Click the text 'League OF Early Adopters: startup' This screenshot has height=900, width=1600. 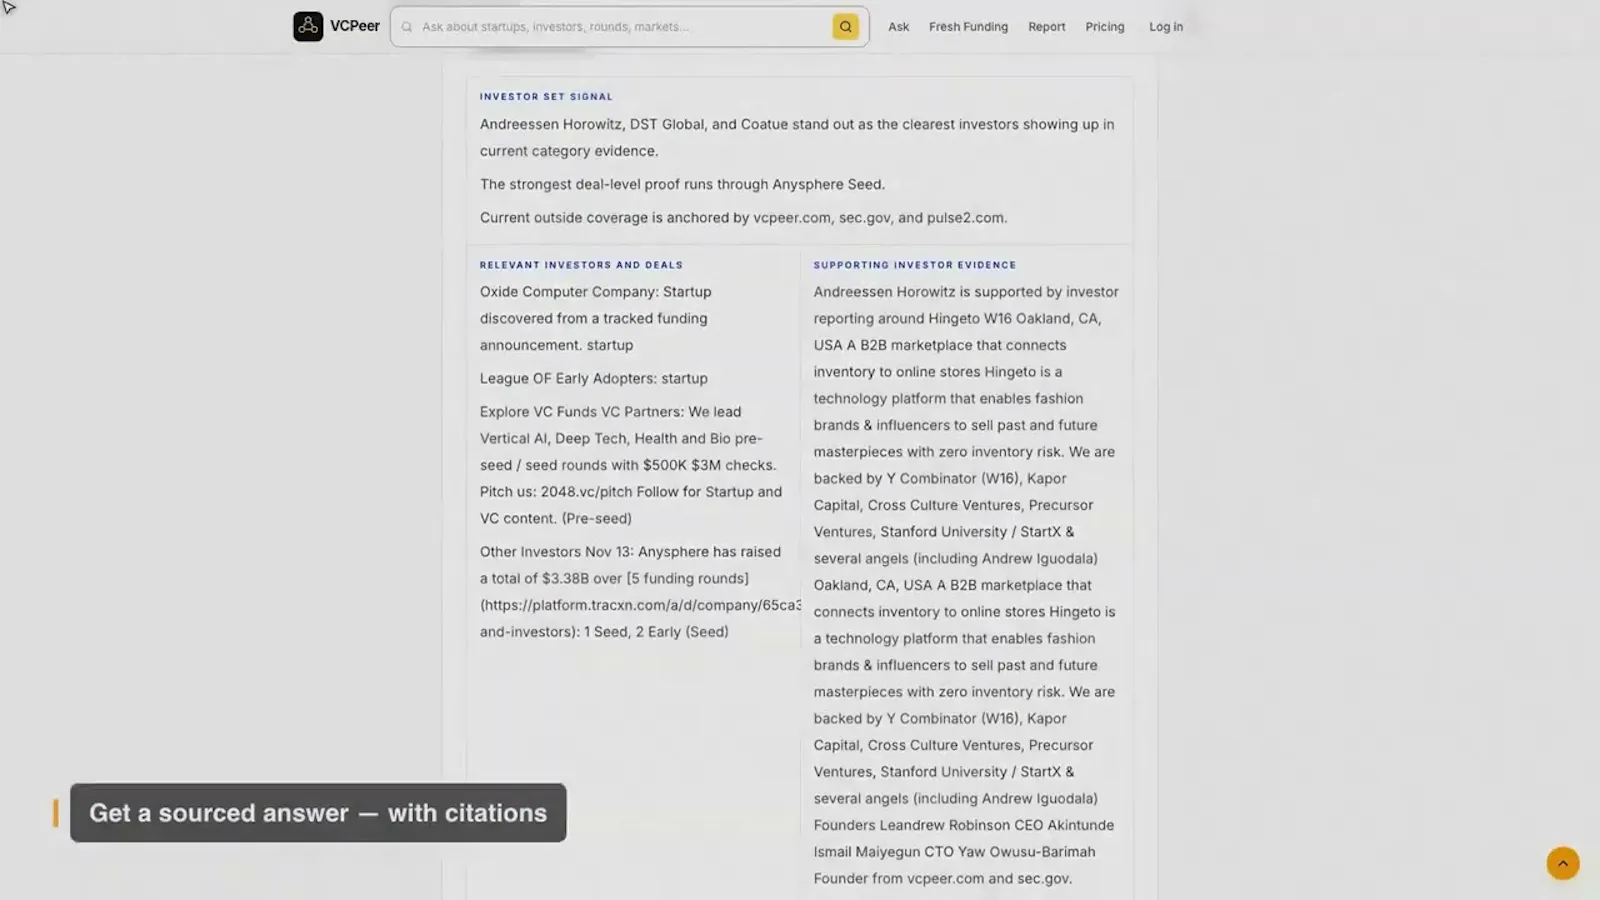coord(593,378)
